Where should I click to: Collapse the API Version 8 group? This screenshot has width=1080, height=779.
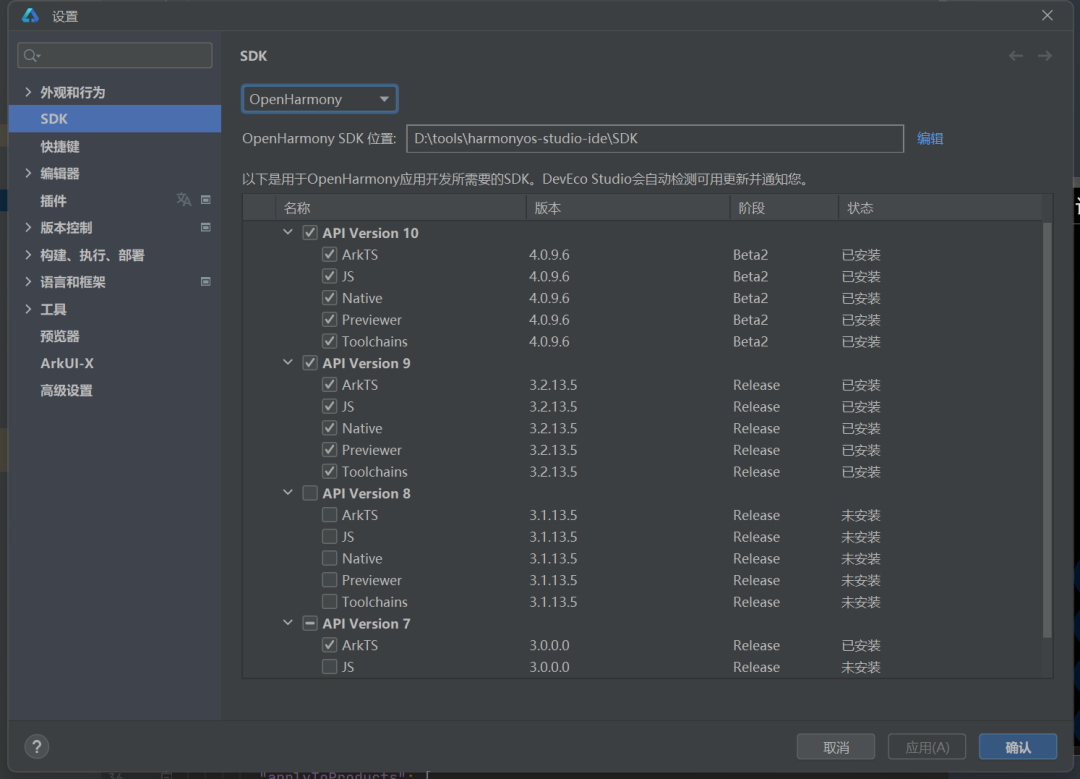(x=288, y=493)
